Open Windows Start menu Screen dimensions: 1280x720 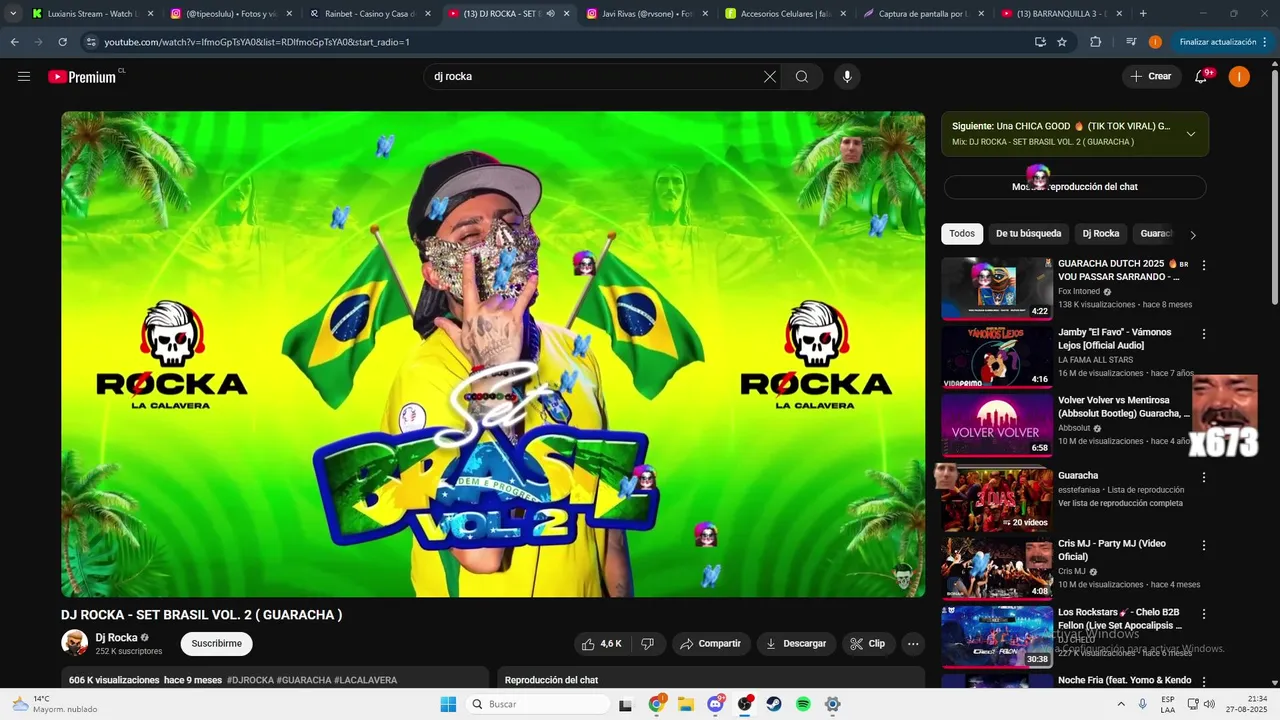(448, 704)
